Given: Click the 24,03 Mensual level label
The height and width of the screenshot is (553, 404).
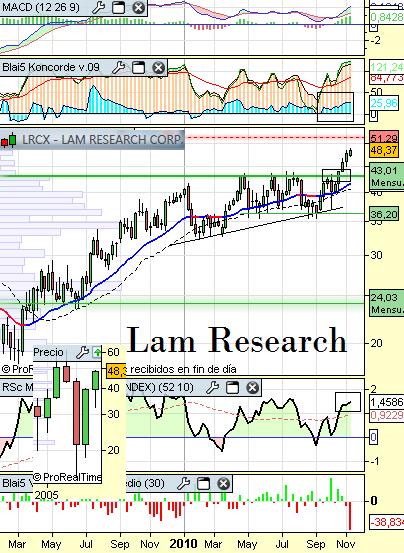Looking at the screenshot, I should coord(386,303).
